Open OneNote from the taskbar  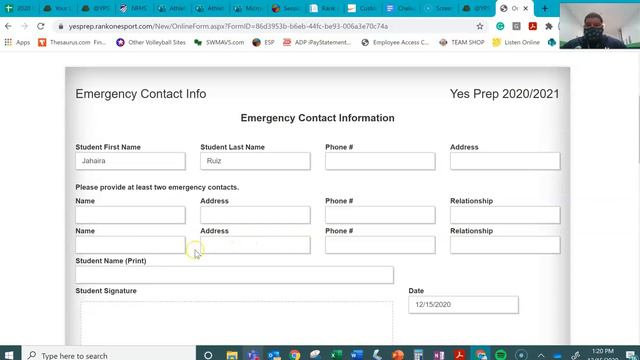(x=439, y=355)
